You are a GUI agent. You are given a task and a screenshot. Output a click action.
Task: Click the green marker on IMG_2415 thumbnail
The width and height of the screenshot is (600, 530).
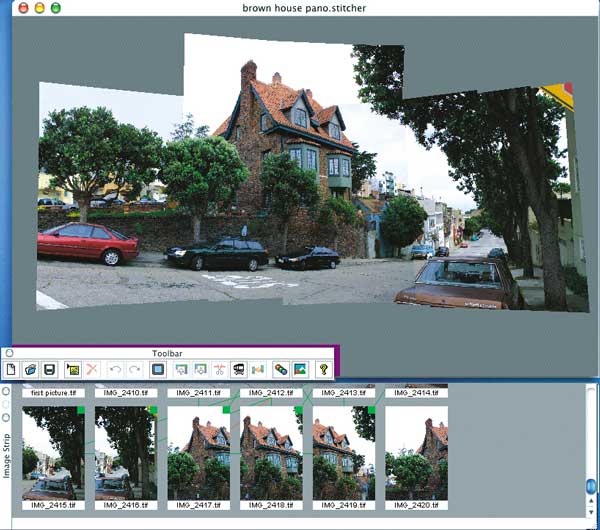tap(81, 410)
